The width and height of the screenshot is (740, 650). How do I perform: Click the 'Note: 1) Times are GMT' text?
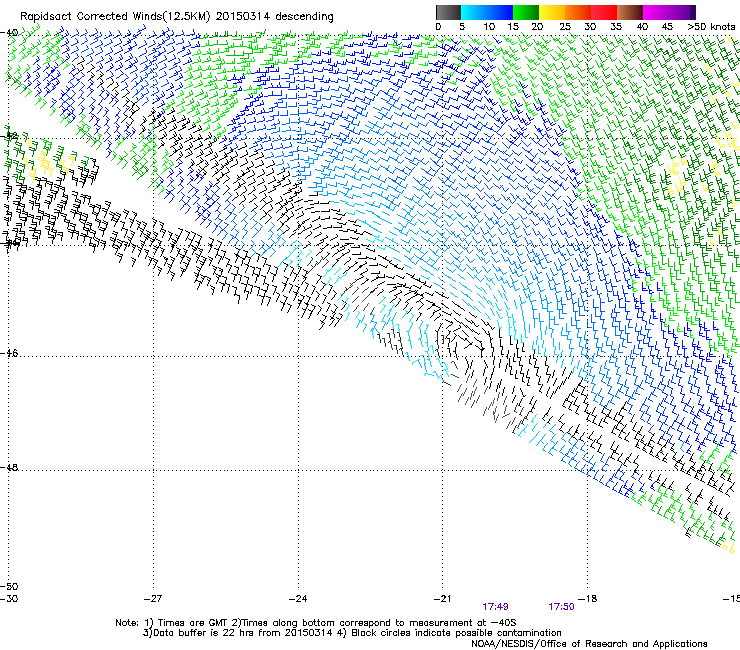point(172,623)
